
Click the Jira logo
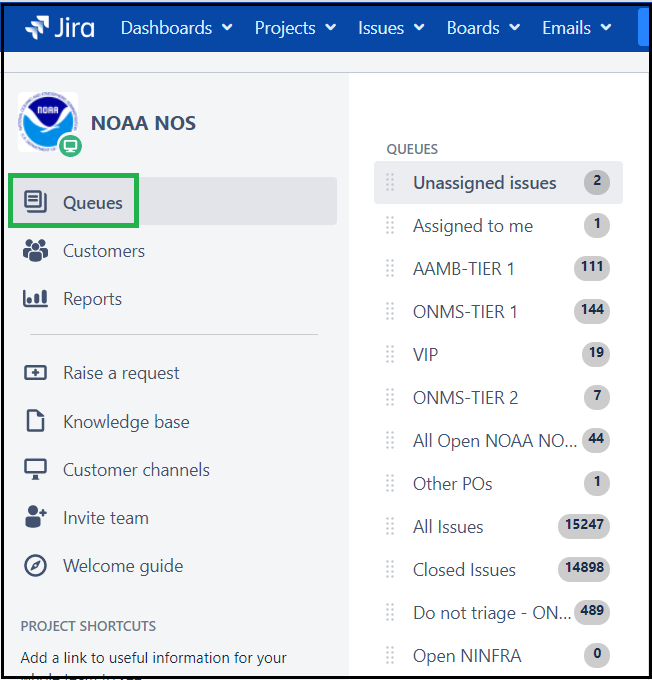(59, 28)
